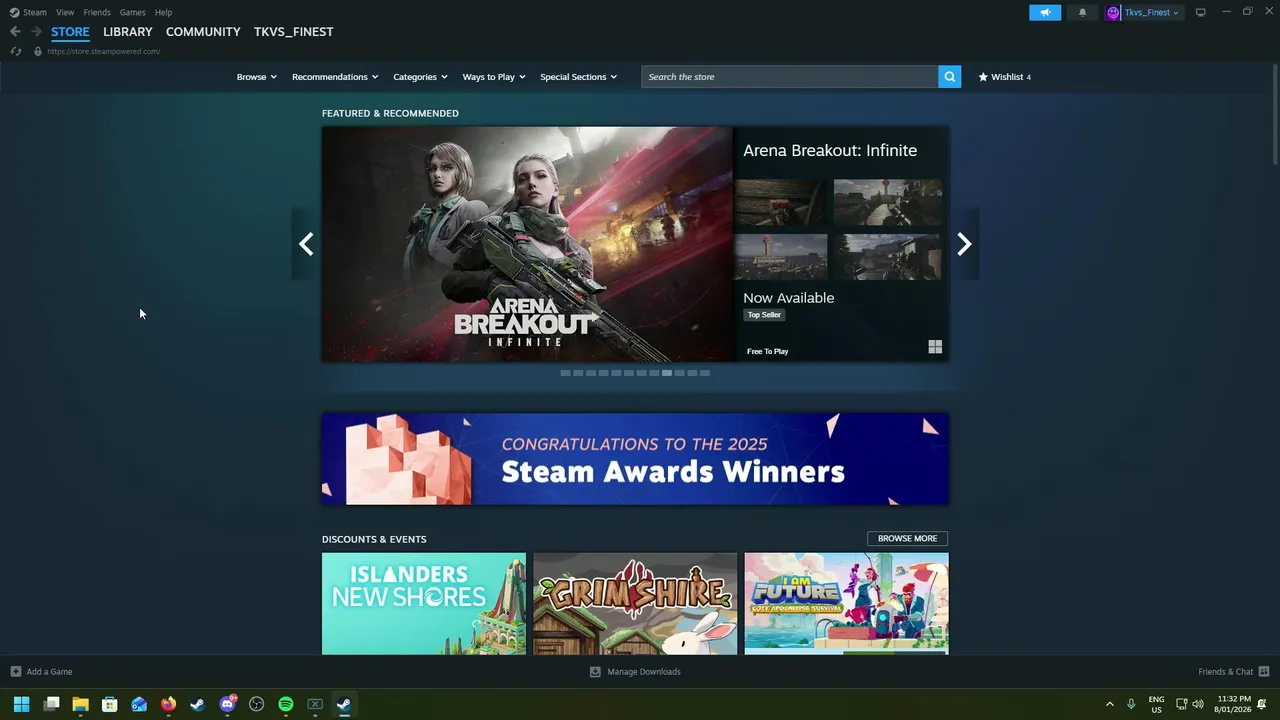Open the notifications bell

1082,12
